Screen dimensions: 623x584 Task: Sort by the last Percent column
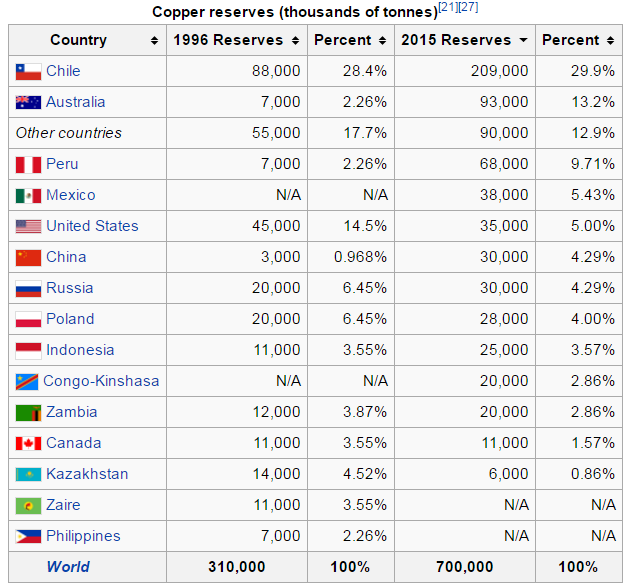609,41
